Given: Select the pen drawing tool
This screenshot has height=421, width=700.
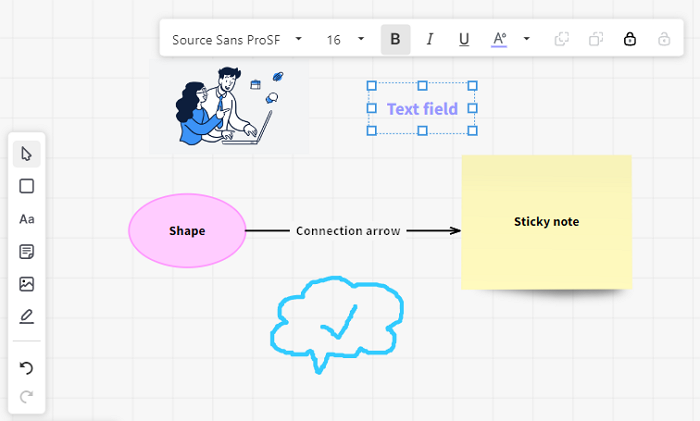Looking at the screenshot, I should click(x=26, y=317).
